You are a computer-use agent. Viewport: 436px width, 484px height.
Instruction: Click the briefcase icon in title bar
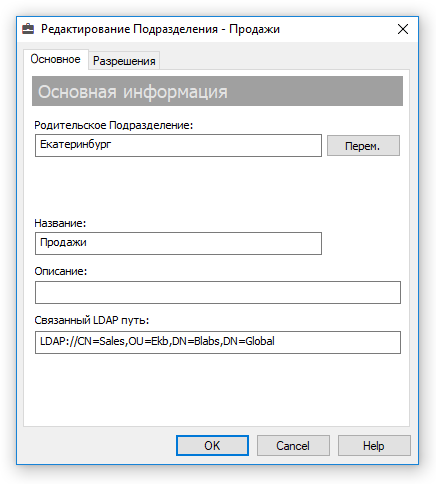28,29
